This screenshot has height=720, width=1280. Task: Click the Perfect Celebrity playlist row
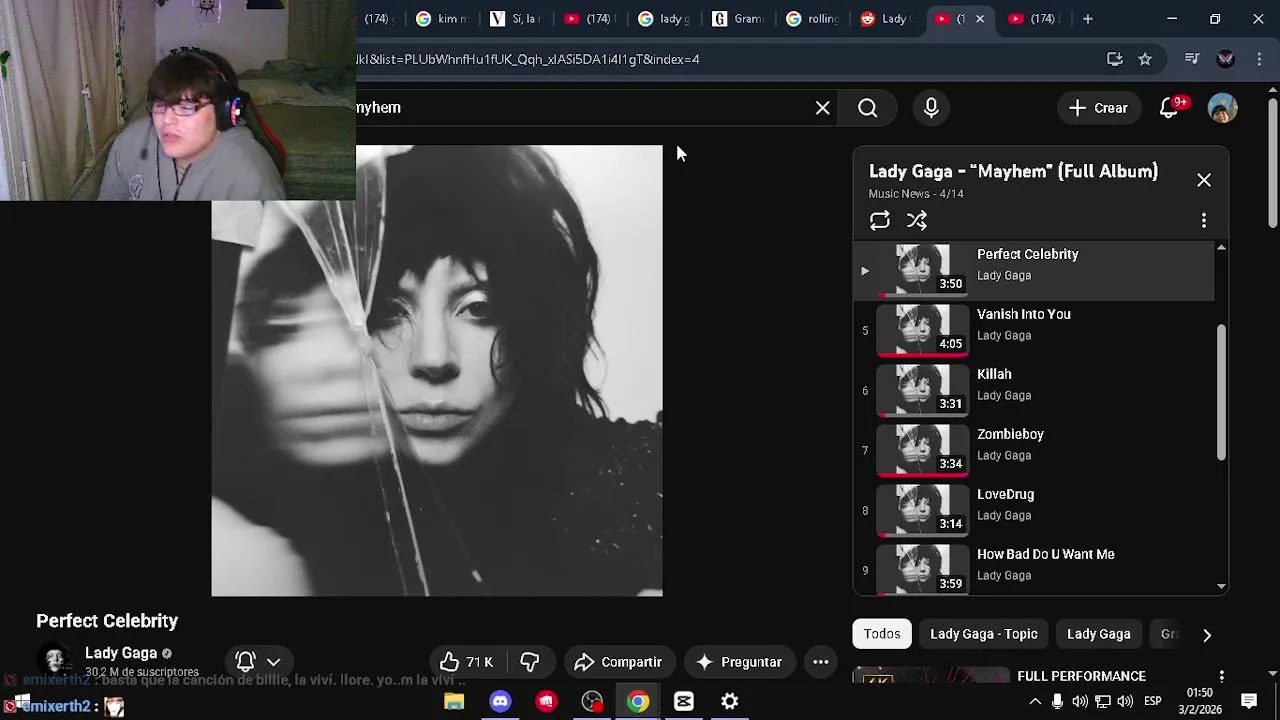pyautogui.click(x=1035, y=270)
